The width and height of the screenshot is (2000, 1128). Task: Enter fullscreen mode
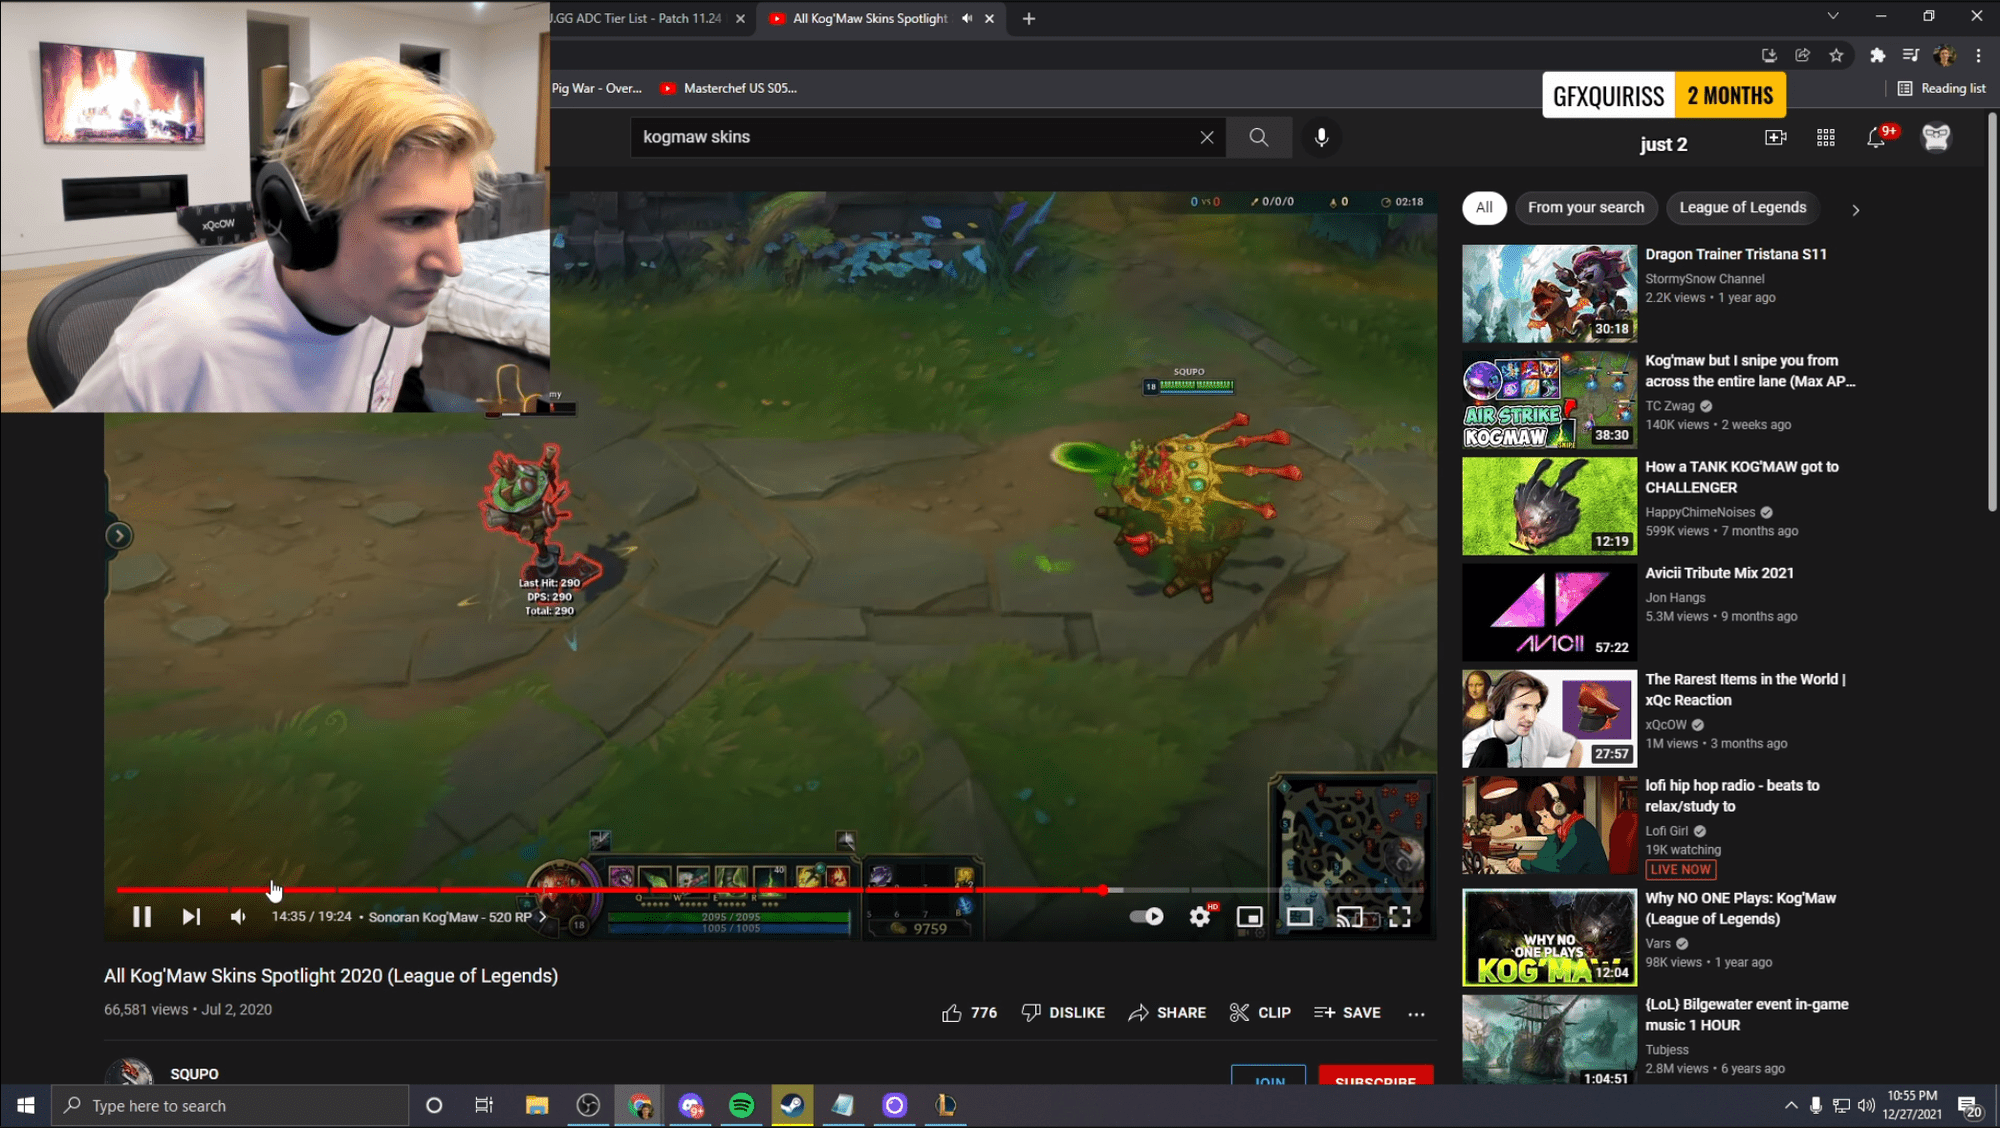pos(1400,916)
